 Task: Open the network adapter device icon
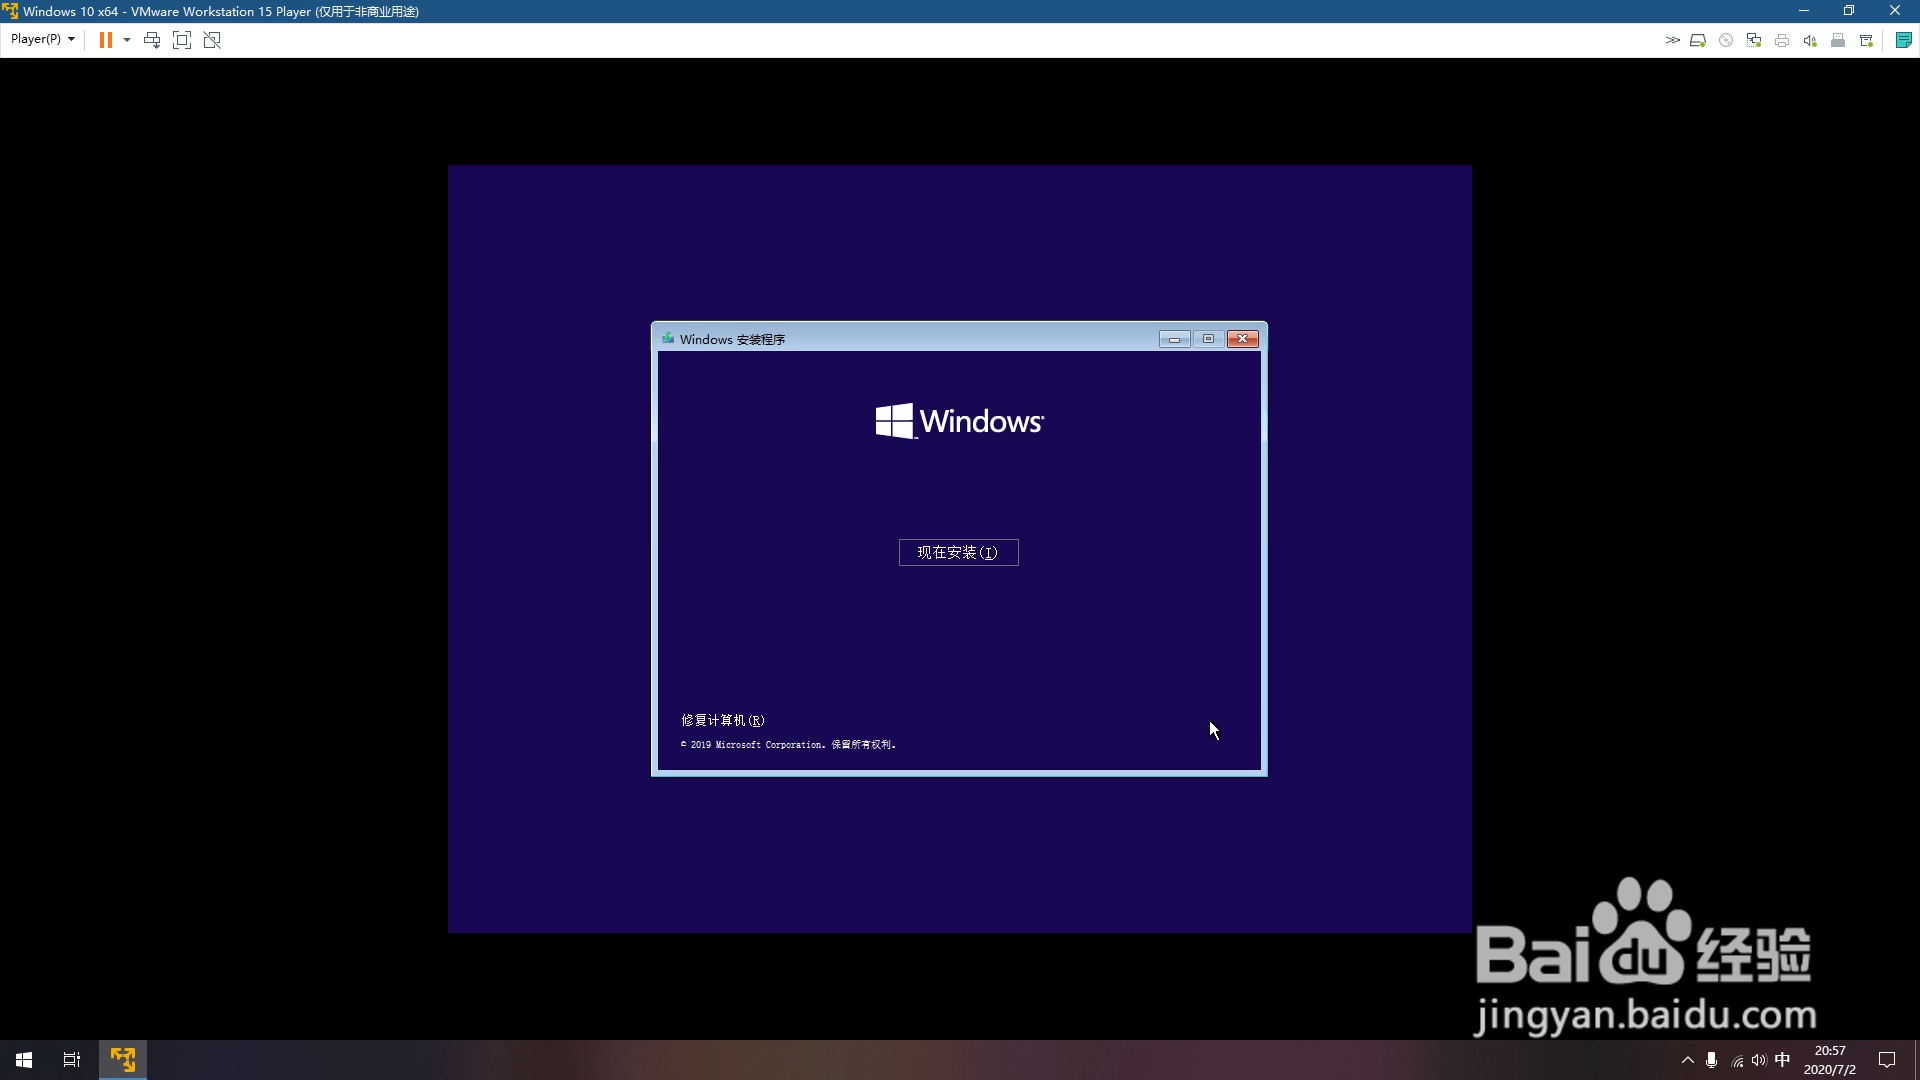(1754, 40)
